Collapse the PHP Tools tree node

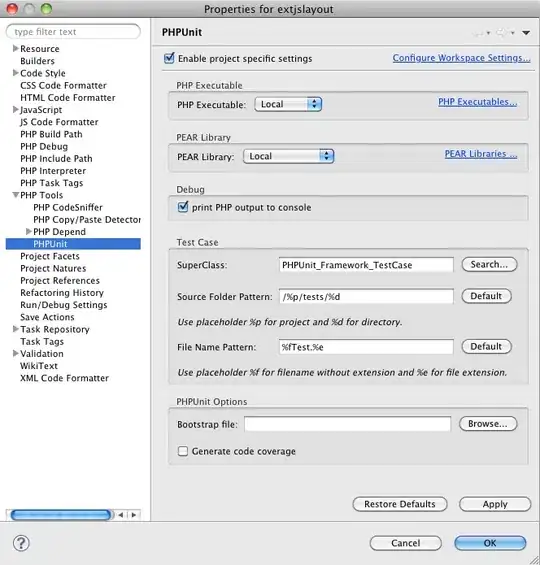click(x=15, y=195)
